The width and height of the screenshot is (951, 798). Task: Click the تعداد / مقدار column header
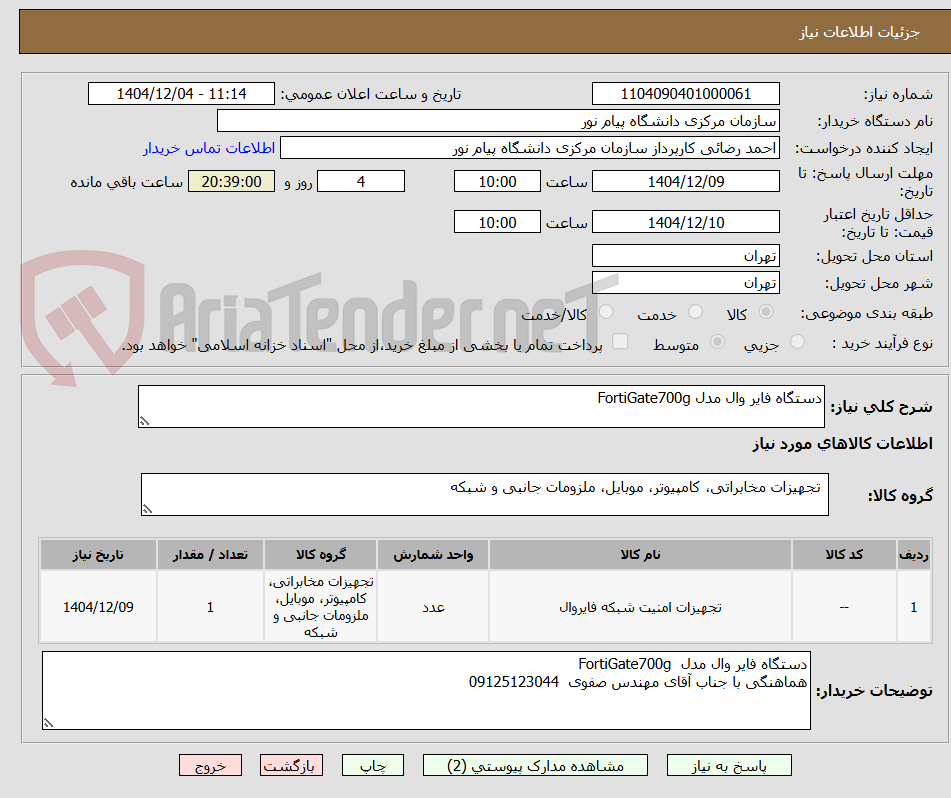(210, 554)
